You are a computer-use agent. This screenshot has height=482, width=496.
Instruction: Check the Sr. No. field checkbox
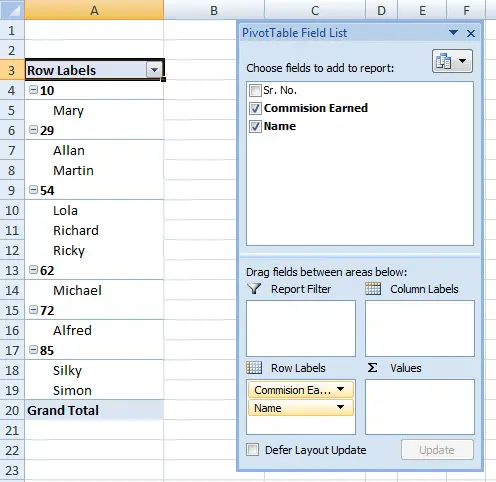click(x=255, y=90)
